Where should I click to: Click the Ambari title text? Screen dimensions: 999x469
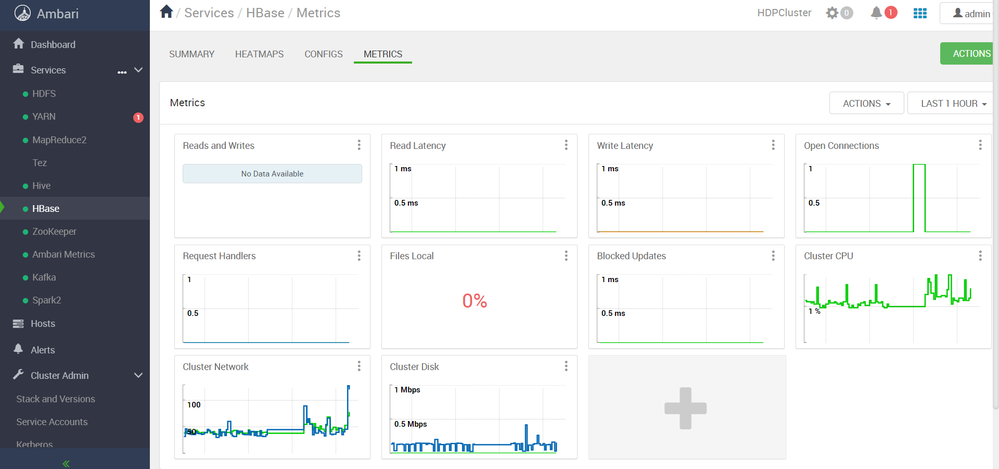58,13
